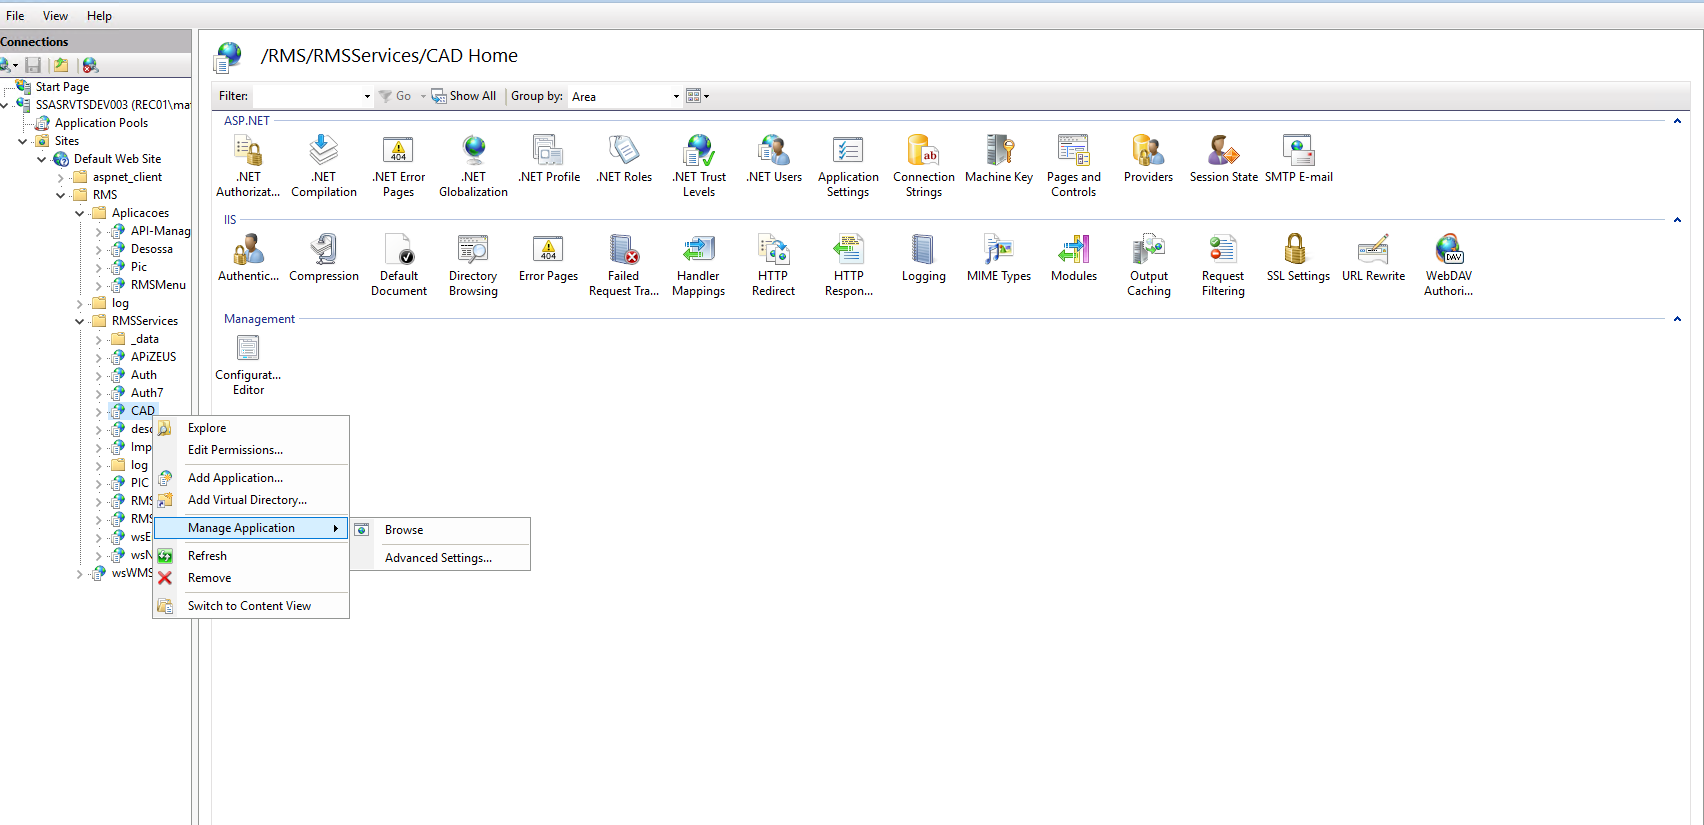This screenshot has width=1704, height=825.
Task: Collapse the Management section group
Action: [x=1677, y=319]
